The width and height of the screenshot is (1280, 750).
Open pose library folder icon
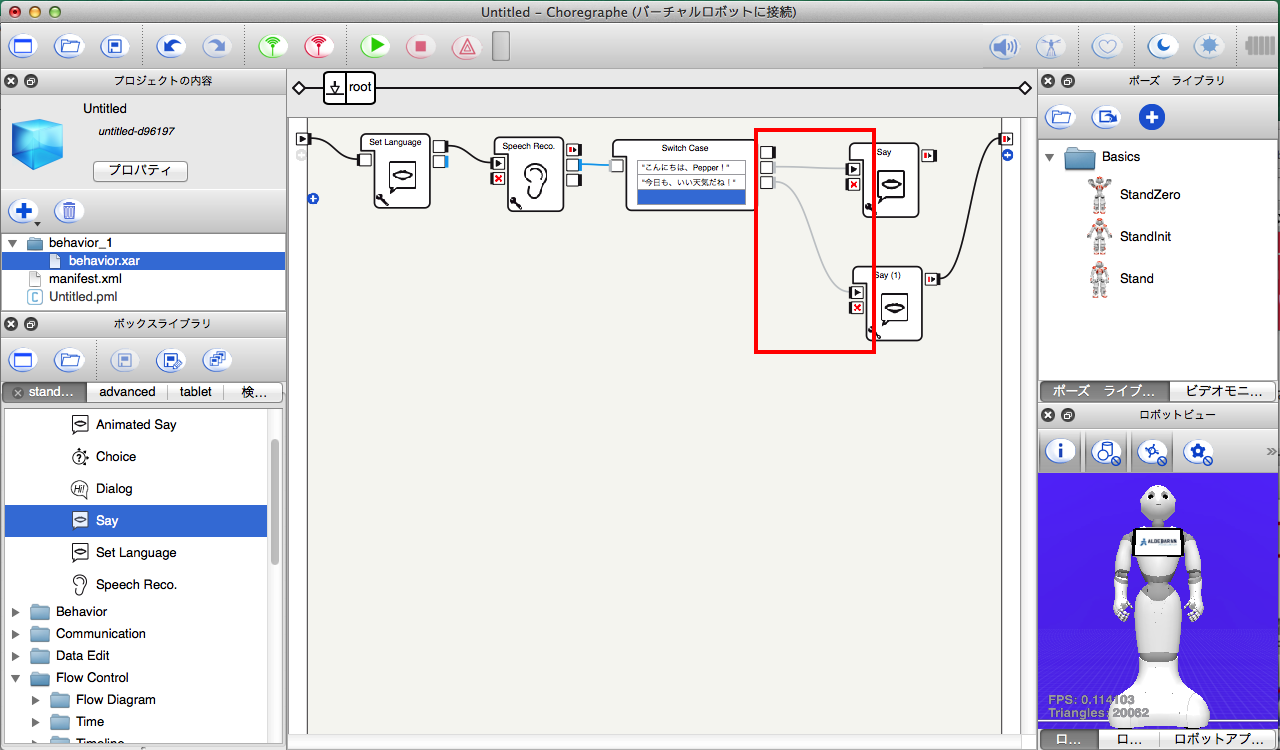tap(1061, 118)
